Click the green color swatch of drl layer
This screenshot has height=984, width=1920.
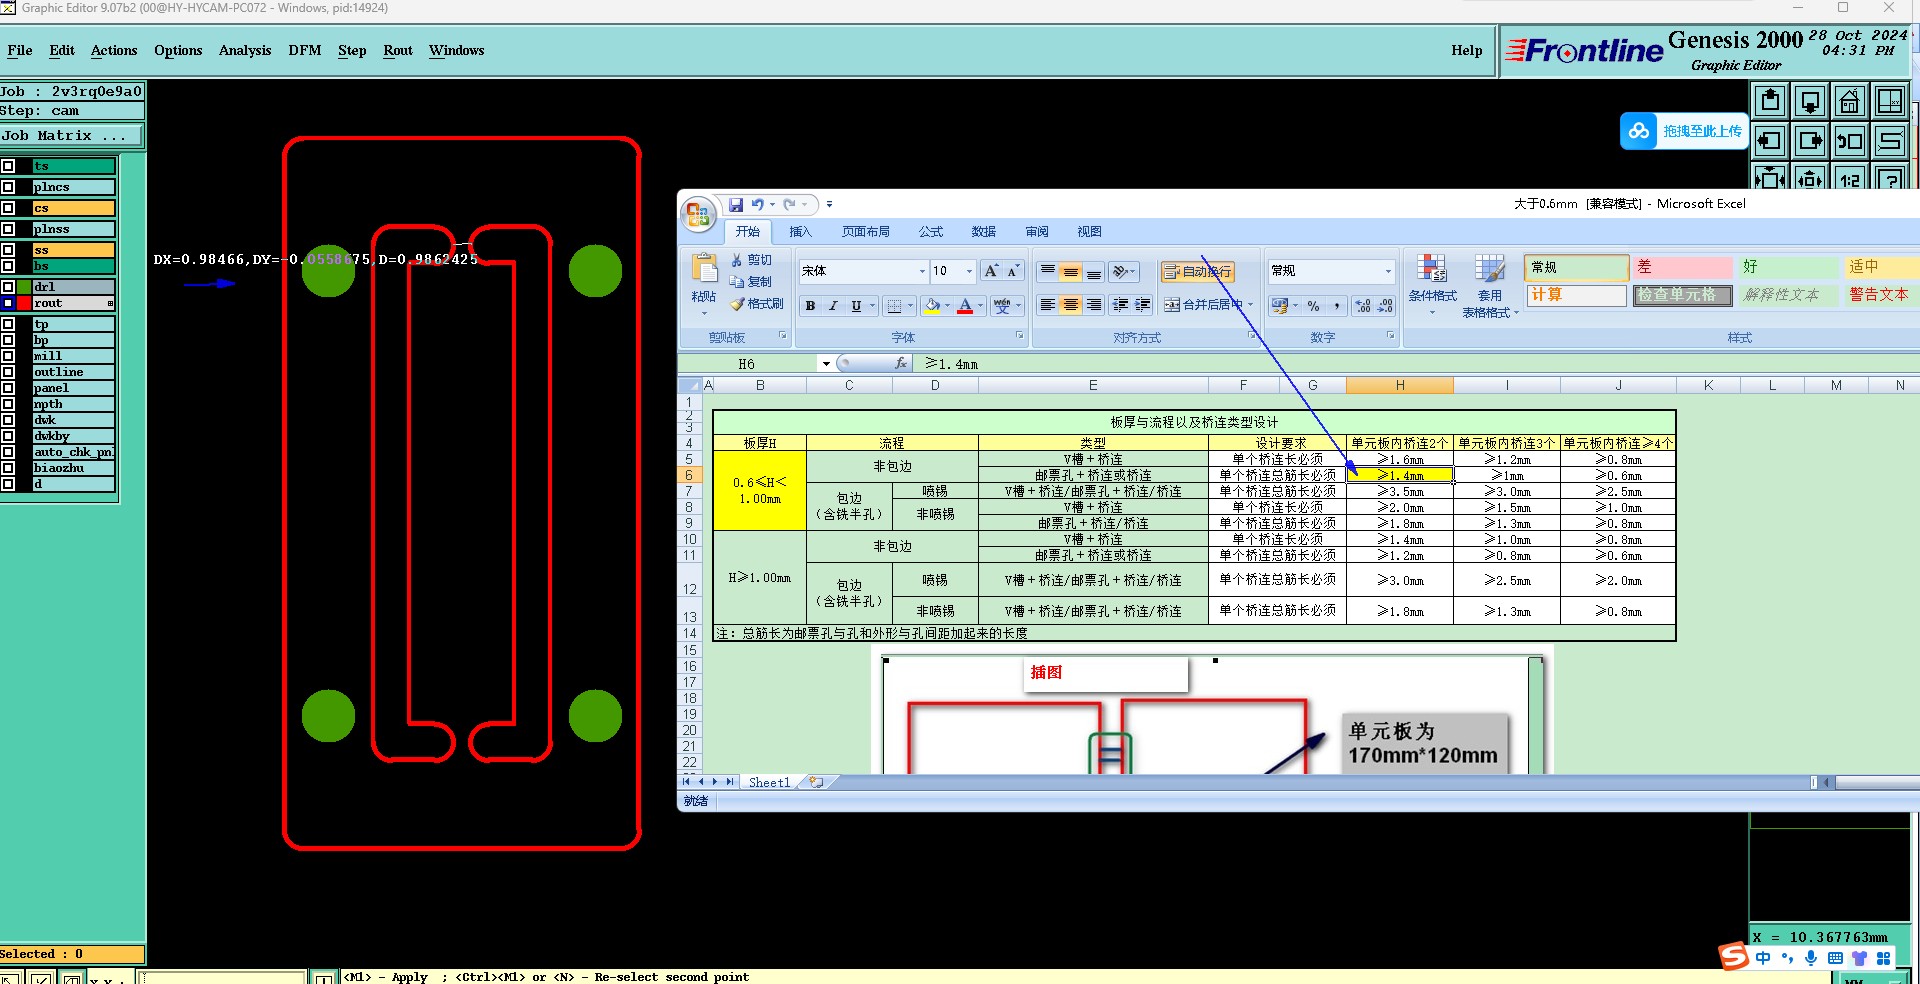pyautogui.click(x=24, y=287)
